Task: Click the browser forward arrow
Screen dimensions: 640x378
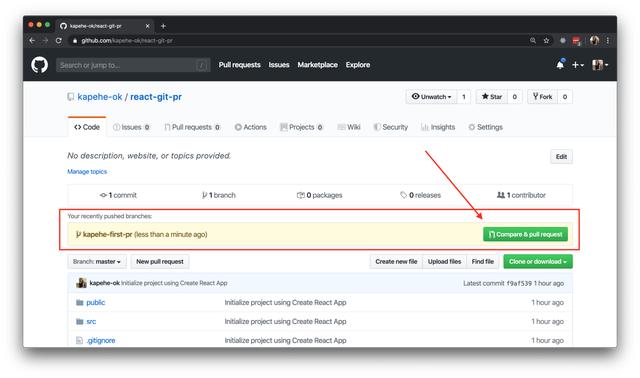Action: pos(45,40)
